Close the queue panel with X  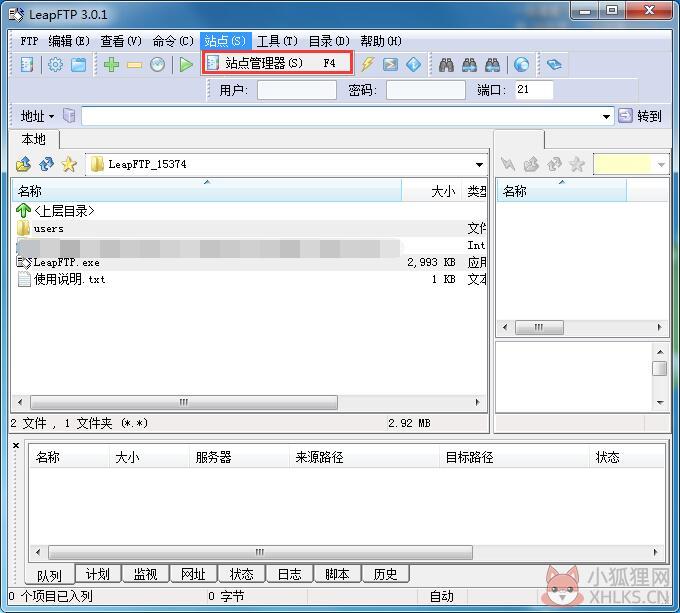coord(16,445)
